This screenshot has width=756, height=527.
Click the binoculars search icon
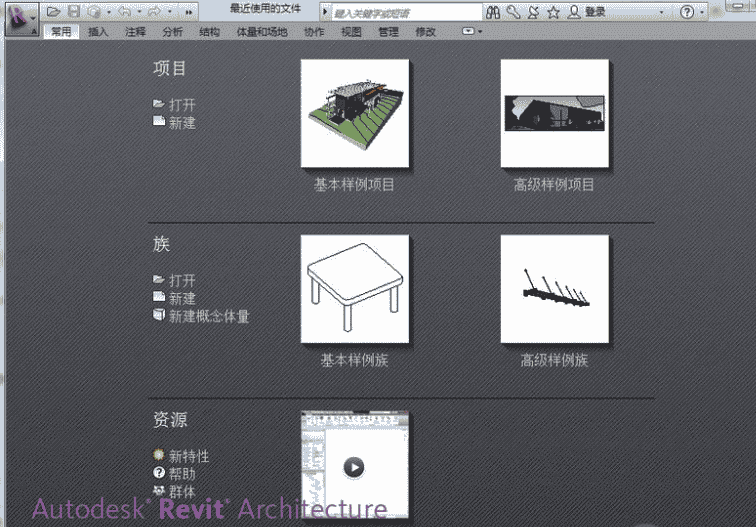(494, 12)
